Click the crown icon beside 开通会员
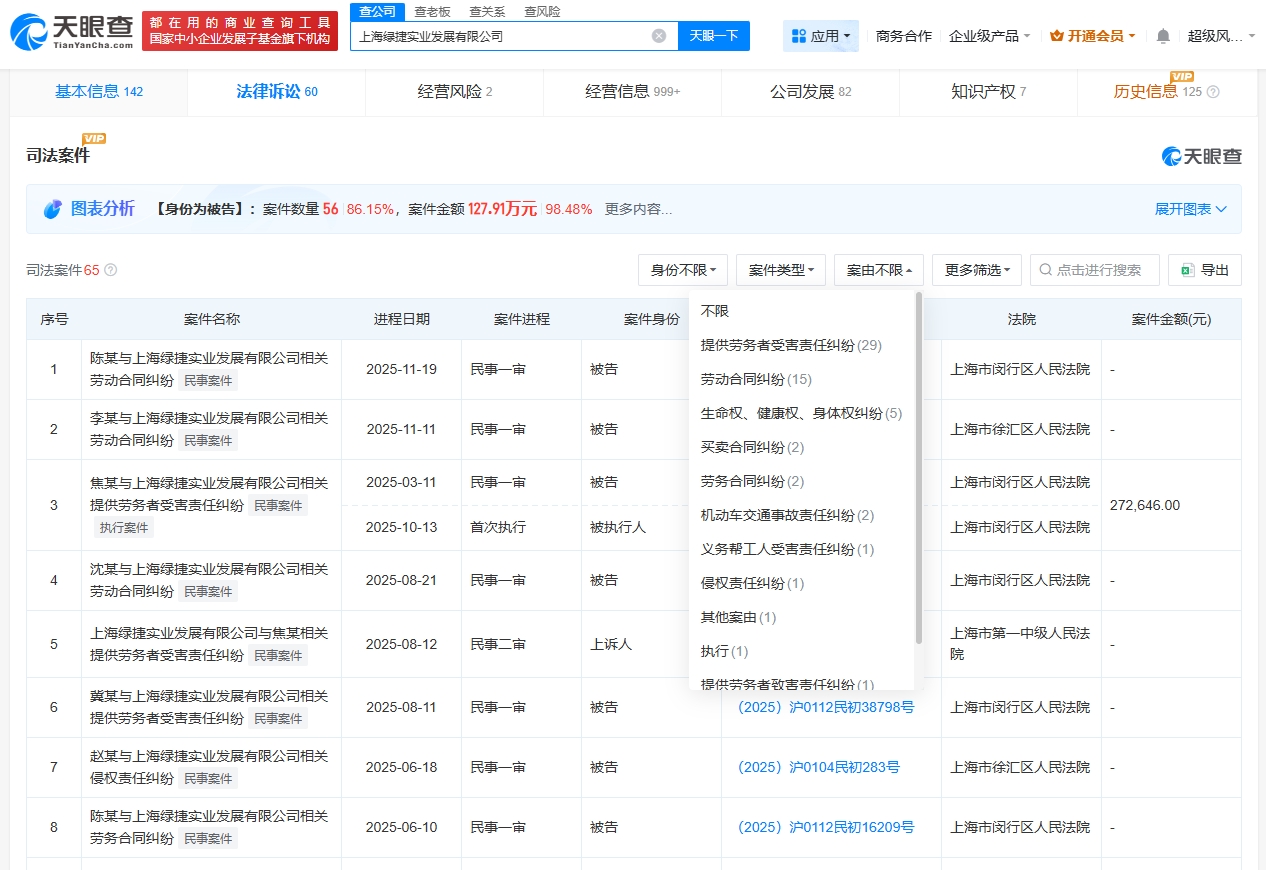1266x870 pixels. (1057, 36)
